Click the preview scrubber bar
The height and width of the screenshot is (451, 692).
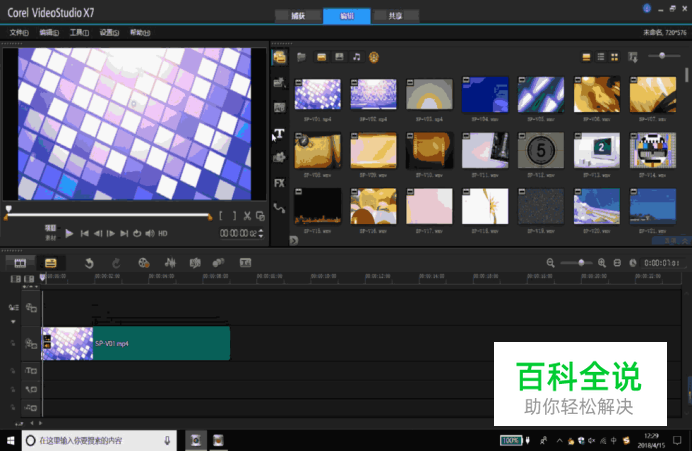(x=108, y=215)
